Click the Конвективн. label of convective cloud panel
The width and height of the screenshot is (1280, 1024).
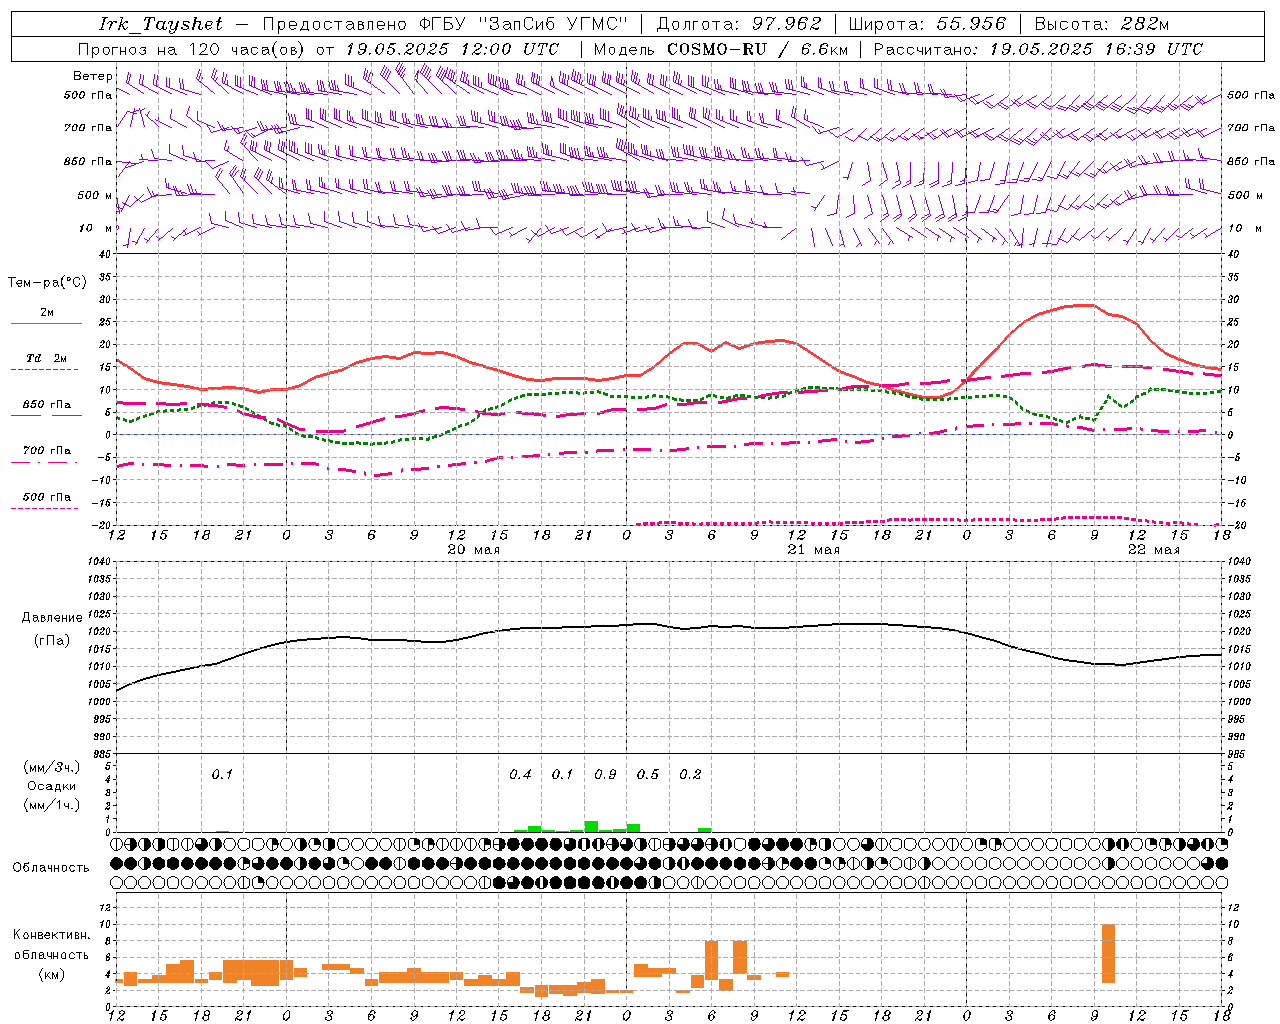click(52, 935)
